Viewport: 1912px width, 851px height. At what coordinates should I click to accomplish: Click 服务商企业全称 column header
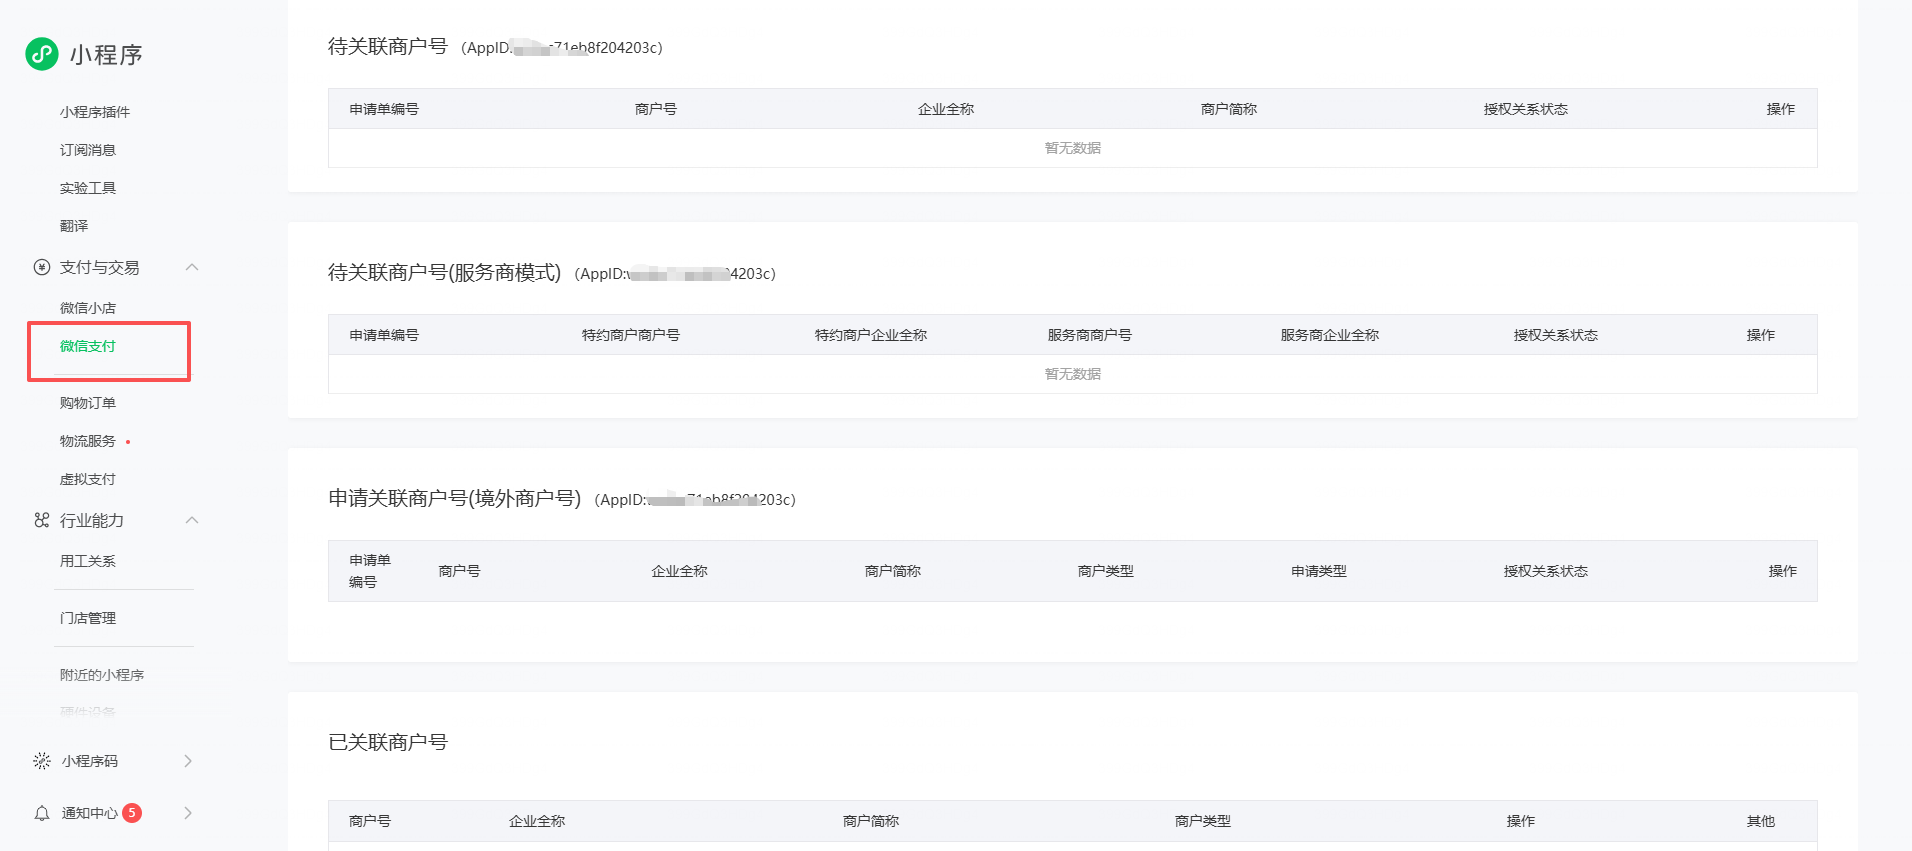(1330, 335)
